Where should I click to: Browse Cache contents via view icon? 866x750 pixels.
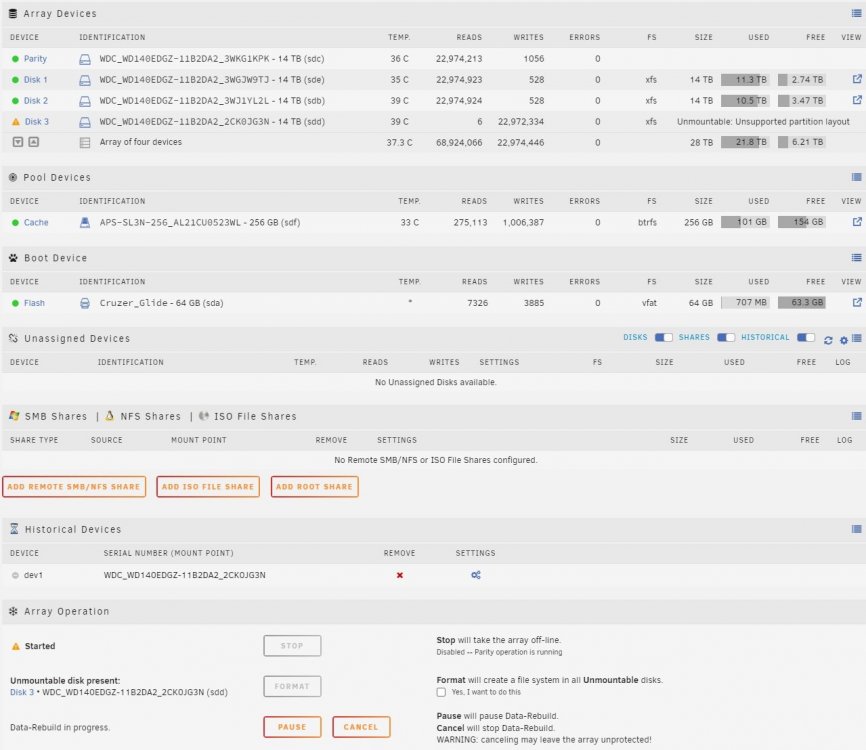(x=857, y=221)
